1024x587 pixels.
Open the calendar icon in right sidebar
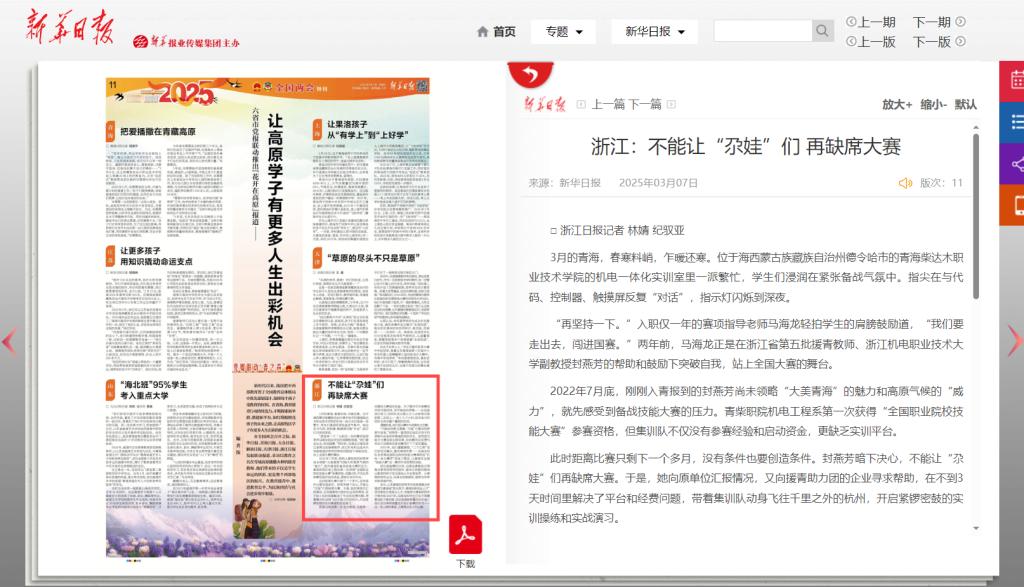point(1015,79)
